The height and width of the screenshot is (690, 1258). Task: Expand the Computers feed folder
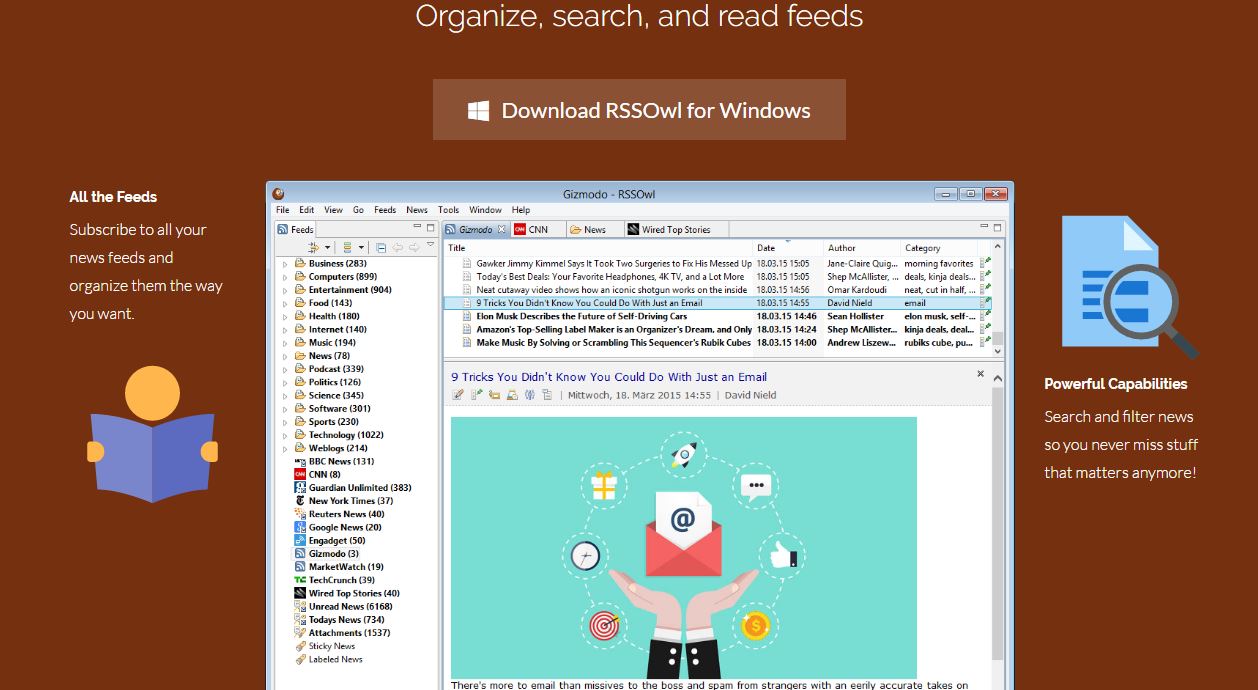point(284,277)
